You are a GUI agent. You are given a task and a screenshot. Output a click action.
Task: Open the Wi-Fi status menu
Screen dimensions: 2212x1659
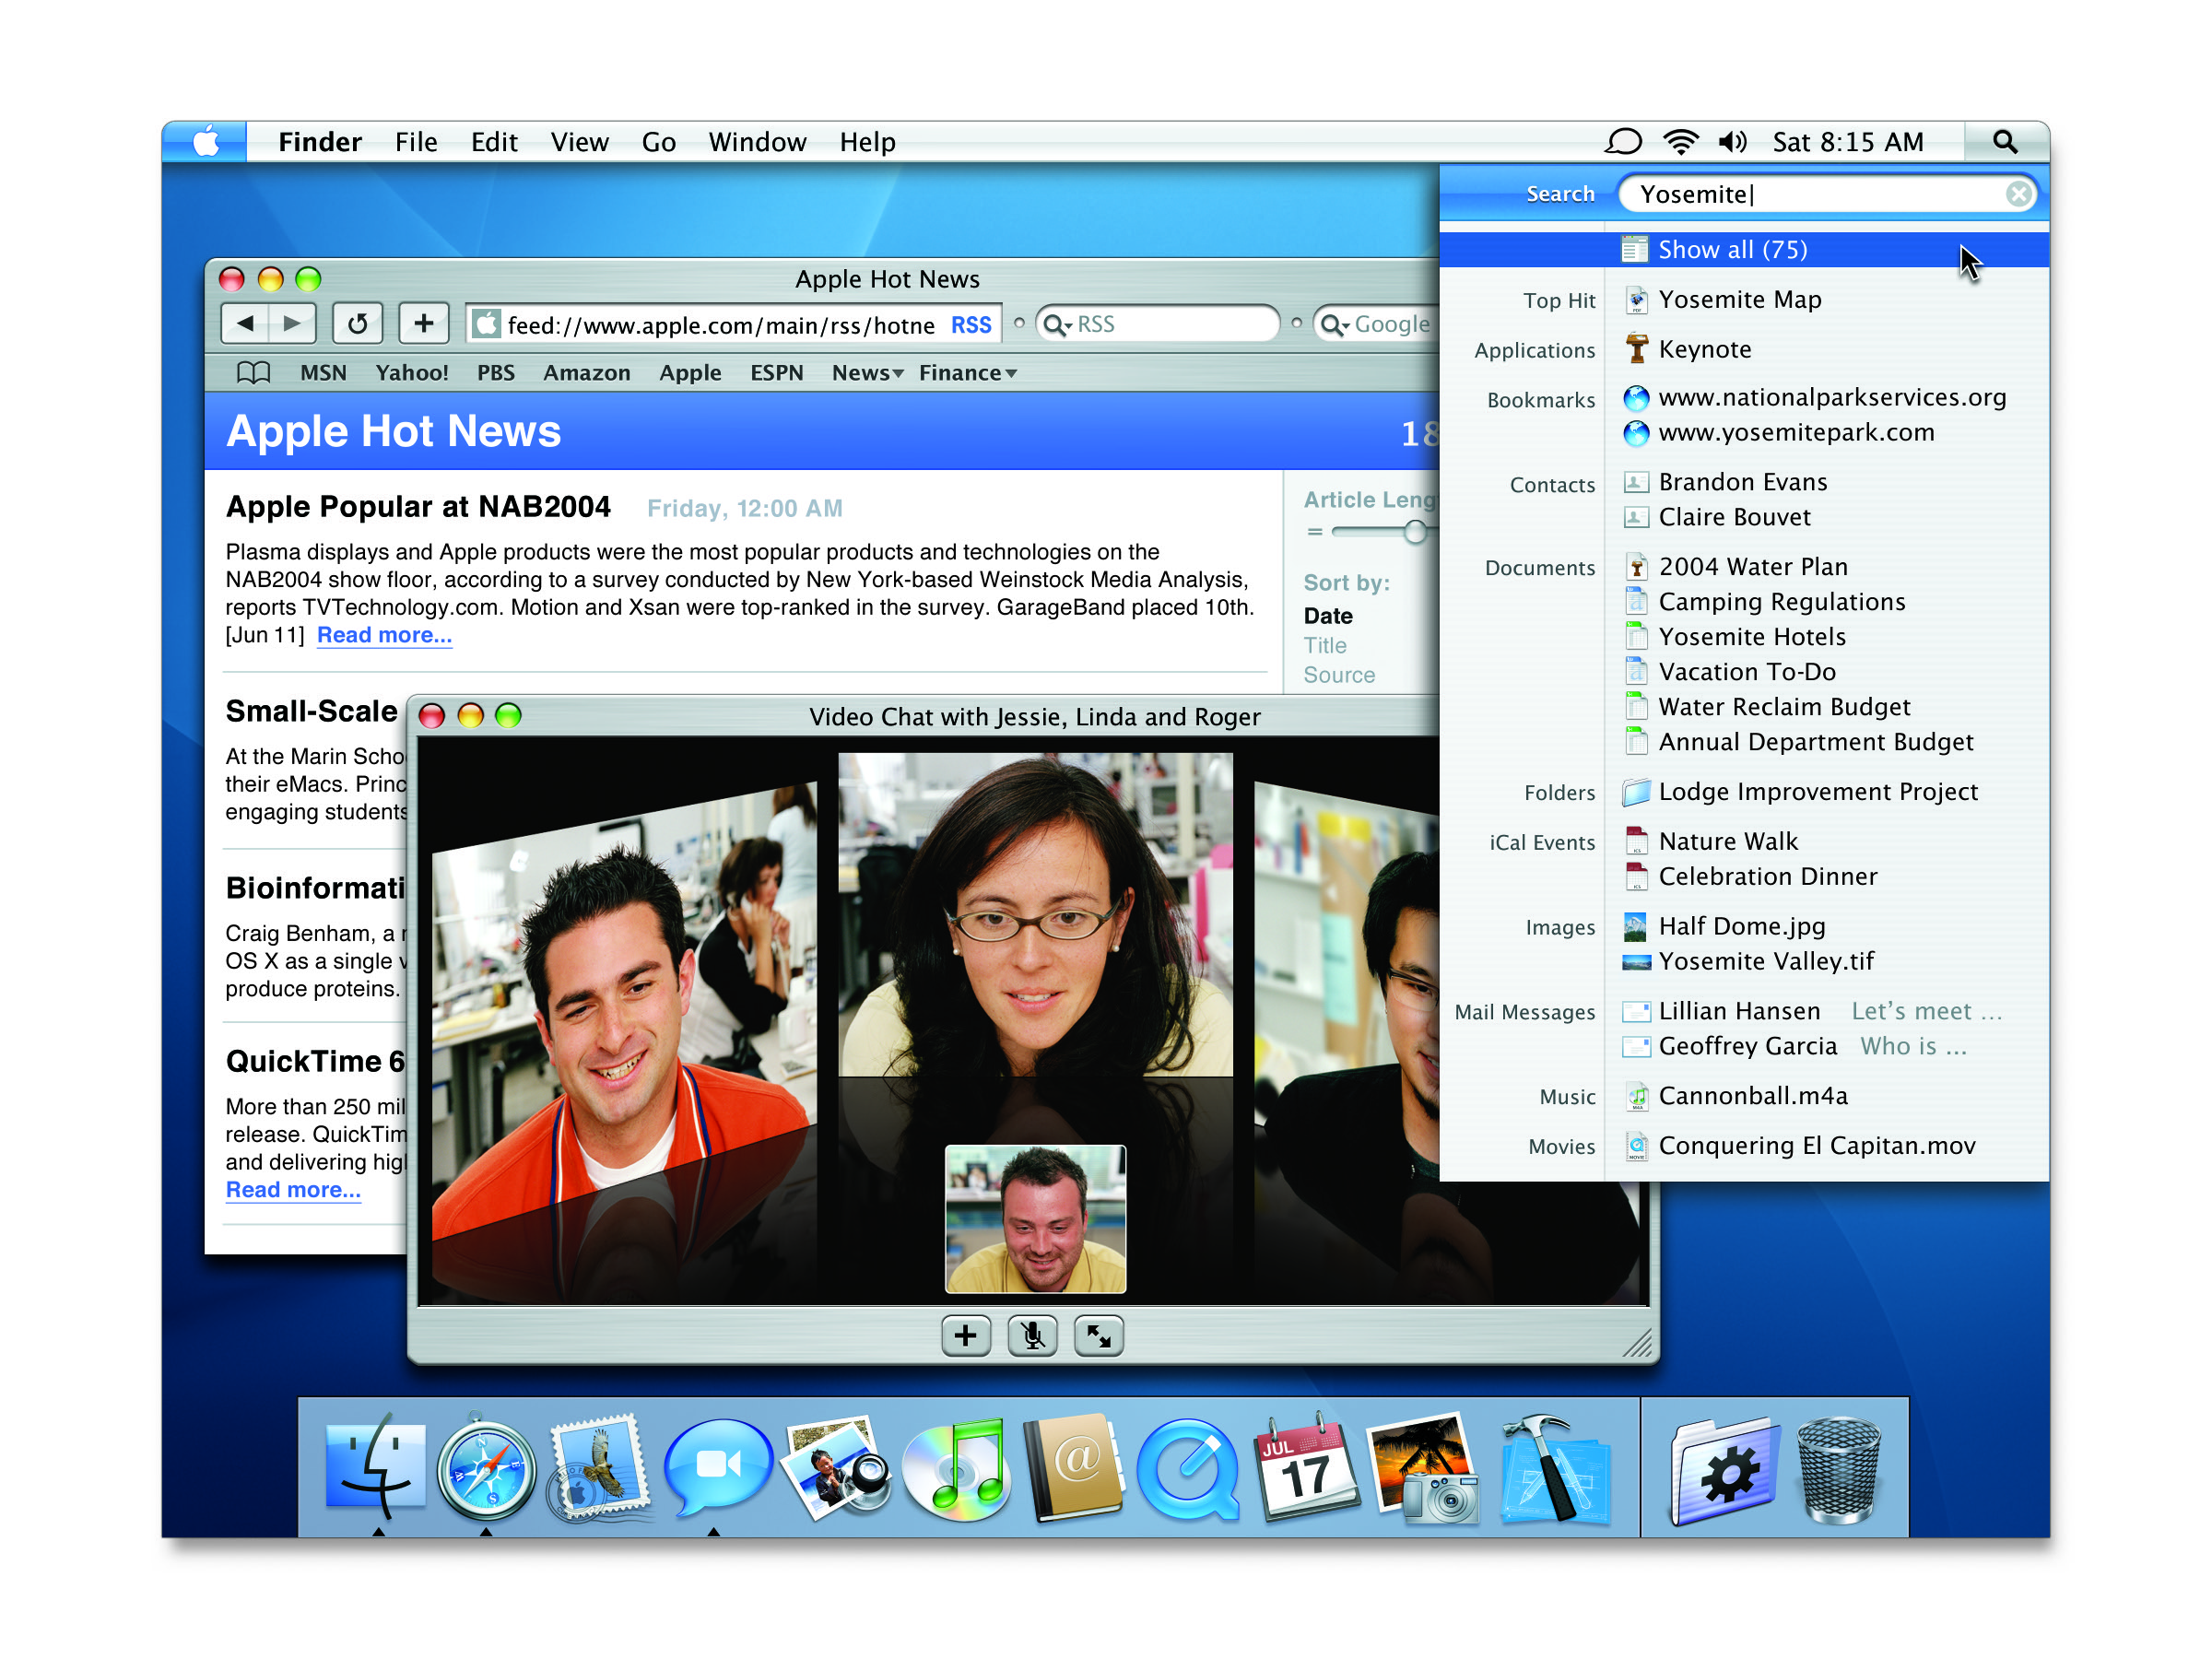[1681, 142]
